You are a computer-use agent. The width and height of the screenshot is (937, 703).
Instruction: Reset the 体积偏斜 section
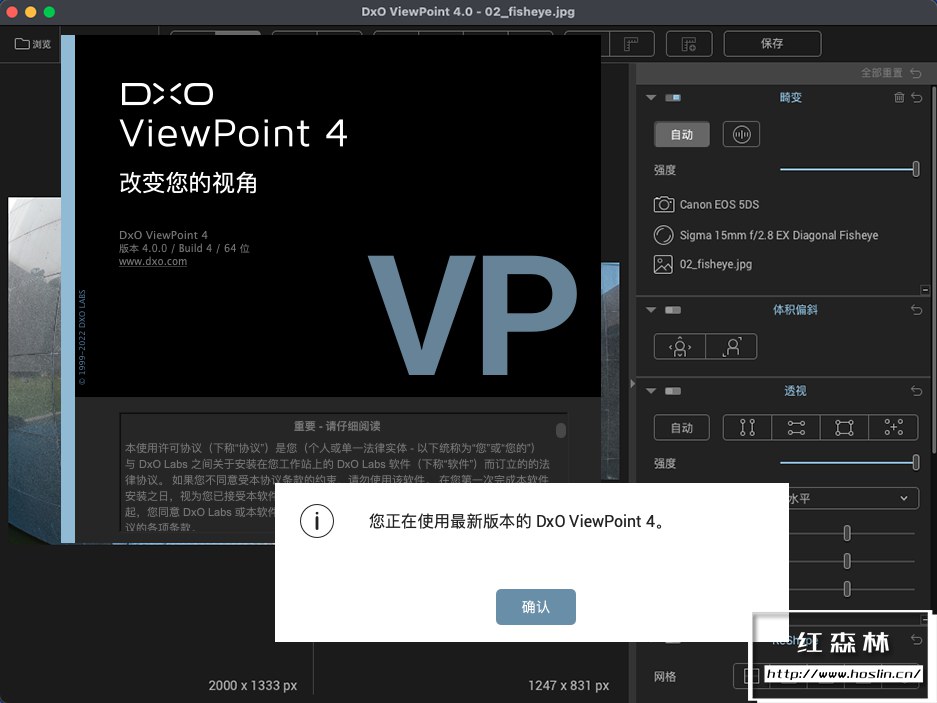click(917, 310)
